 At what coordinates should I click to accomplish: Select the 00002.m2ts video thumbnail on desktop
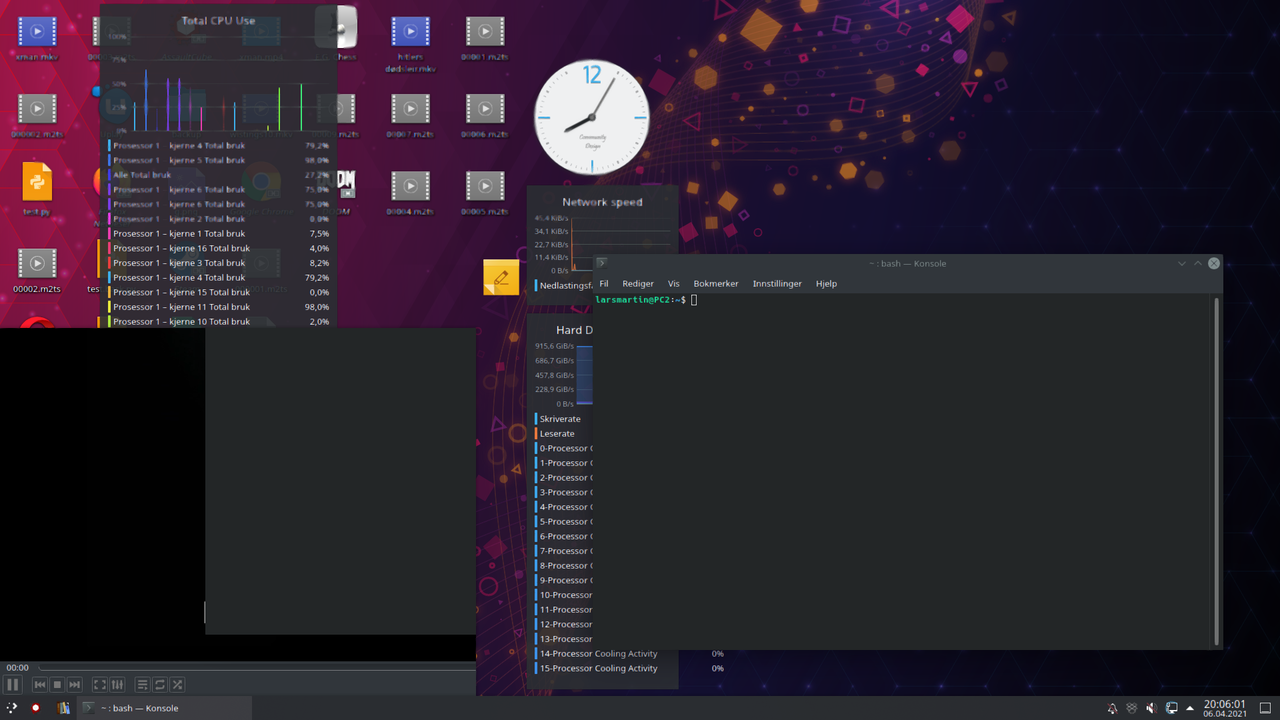pyautogui.click(x=37, y=263)
